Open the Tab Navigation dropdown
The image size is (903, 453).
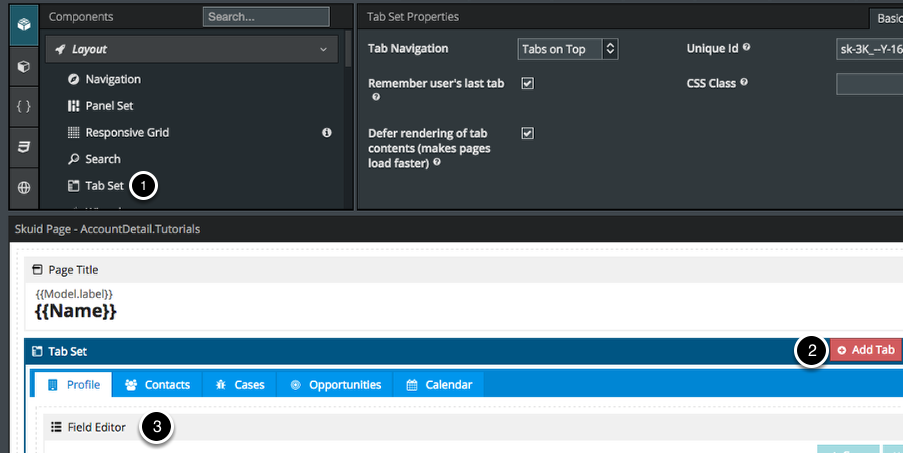tap(567, 49)
